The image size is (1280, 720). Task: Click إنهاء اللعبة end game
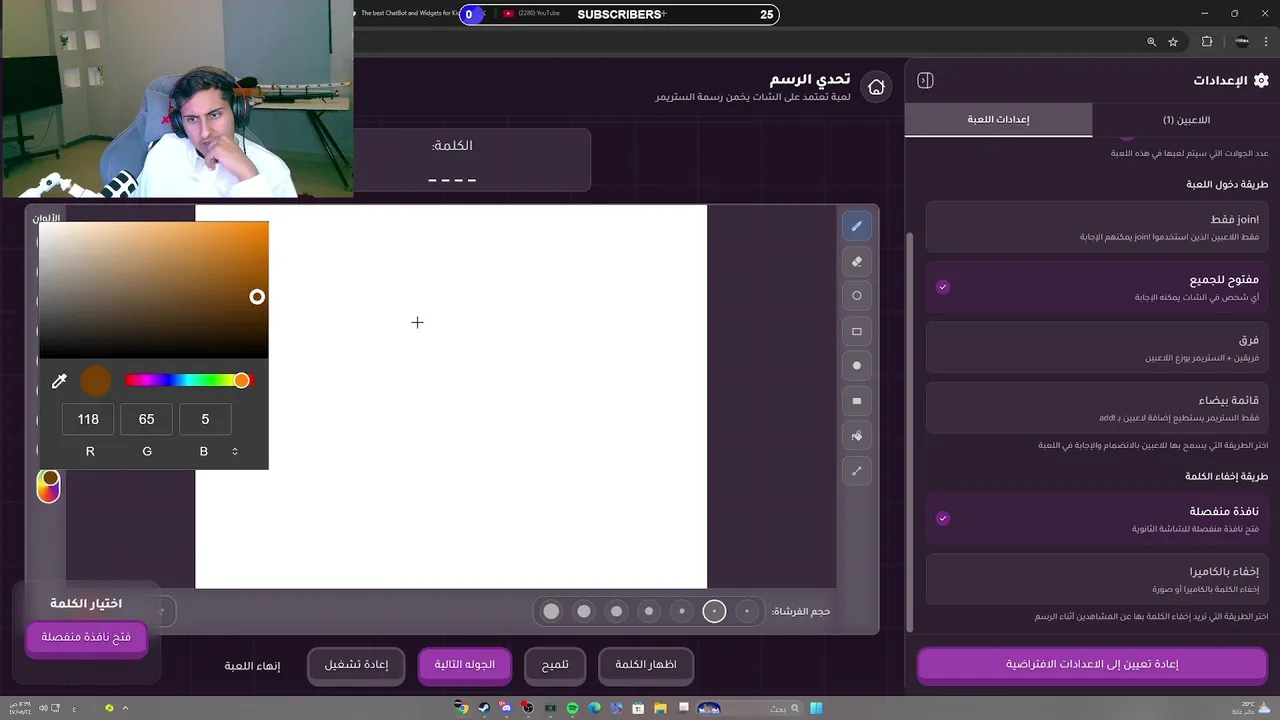pyautogui.click(x=252, y=665)
